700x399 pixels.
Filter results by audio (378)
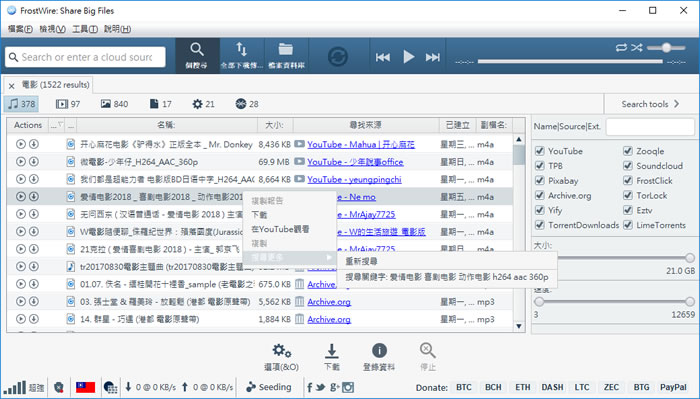click(21, 104)
